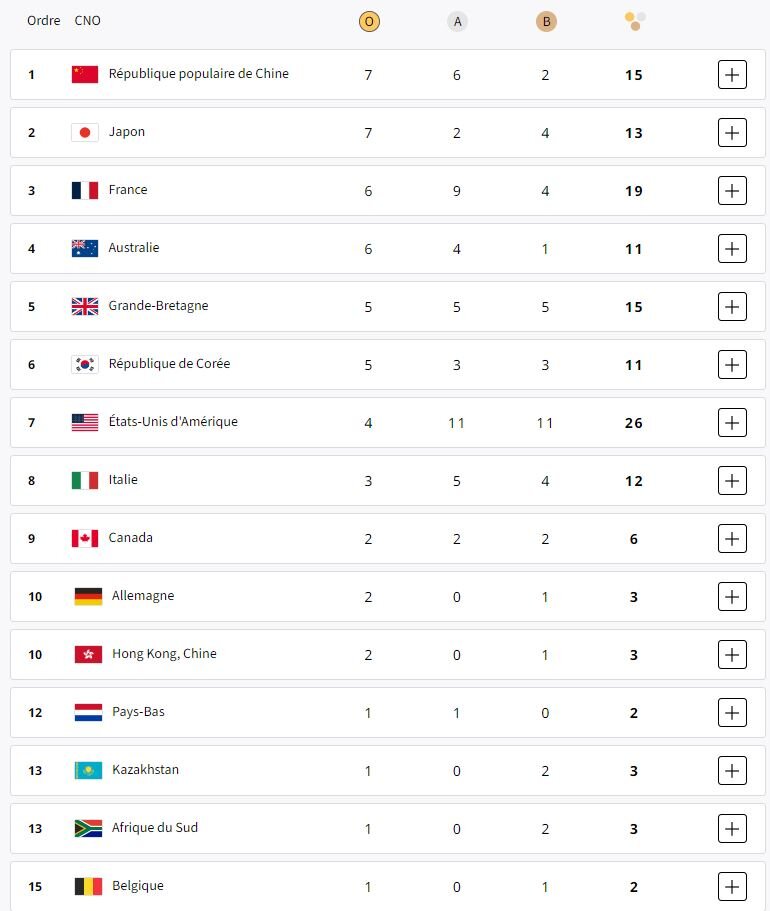Screen dimensions: 770x911
Task: Open the République de Corée link
Action: coord(169,364)
